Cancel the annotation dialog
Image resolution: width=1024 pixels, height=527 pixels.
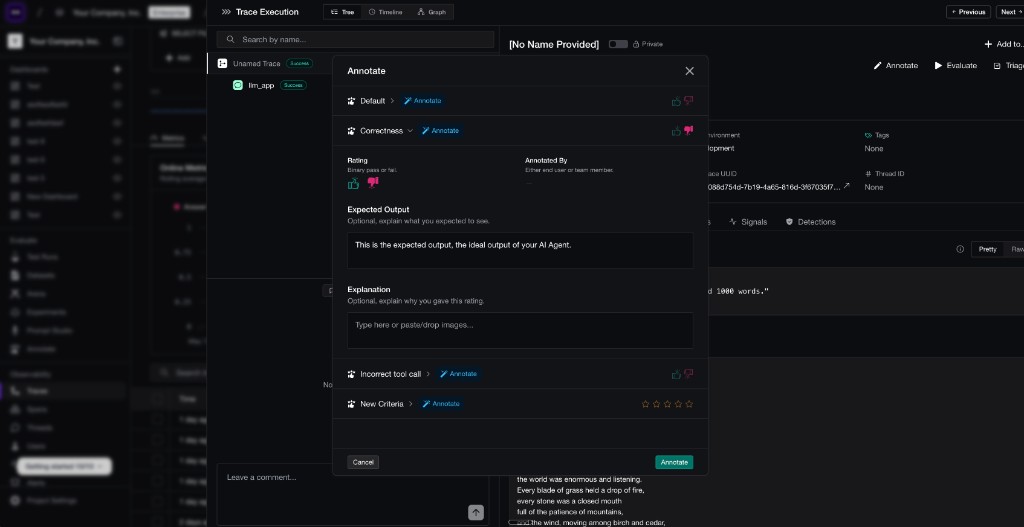363,462
